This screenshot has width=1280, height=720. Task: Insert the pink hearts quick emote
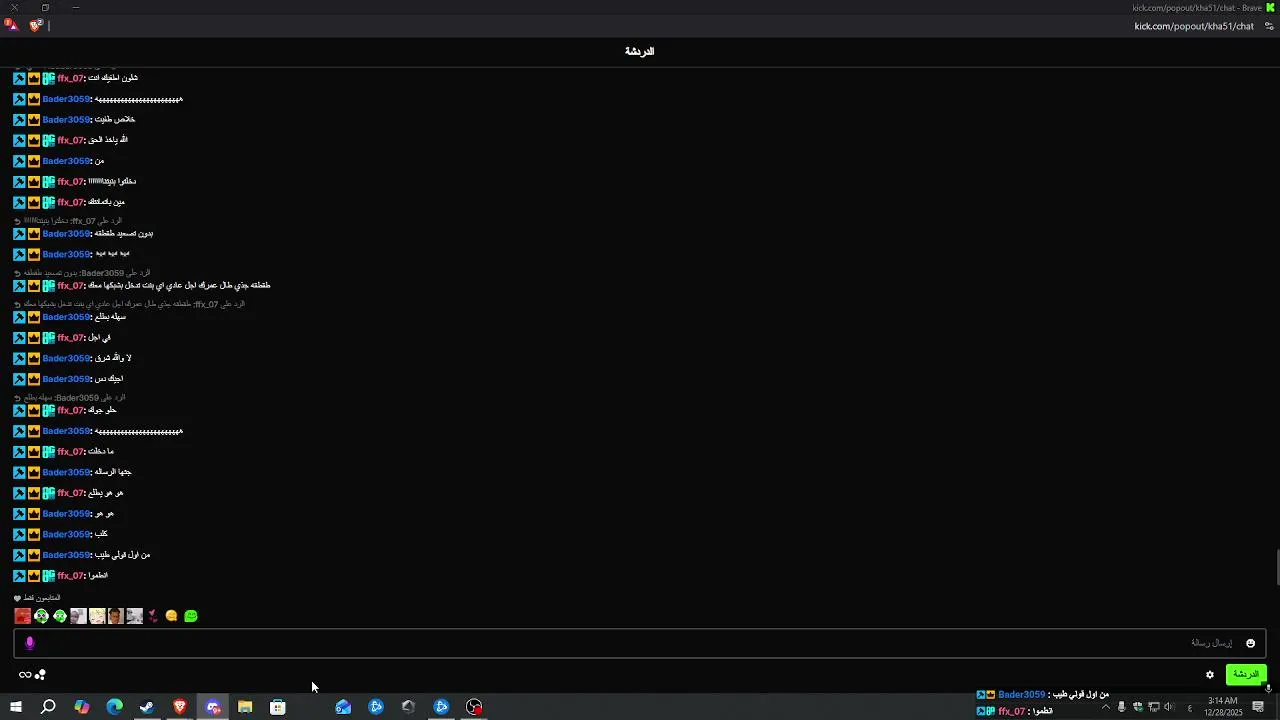[x=153, y=616]
